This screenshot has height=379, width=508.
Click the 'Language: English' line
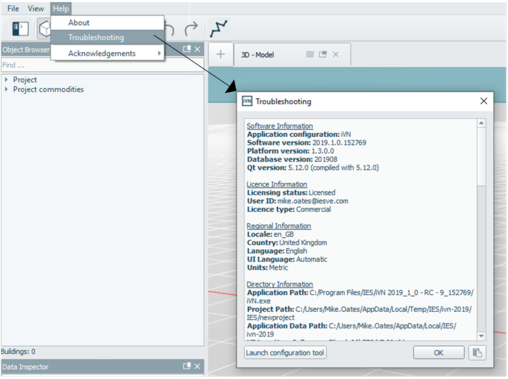pos(277,251)
